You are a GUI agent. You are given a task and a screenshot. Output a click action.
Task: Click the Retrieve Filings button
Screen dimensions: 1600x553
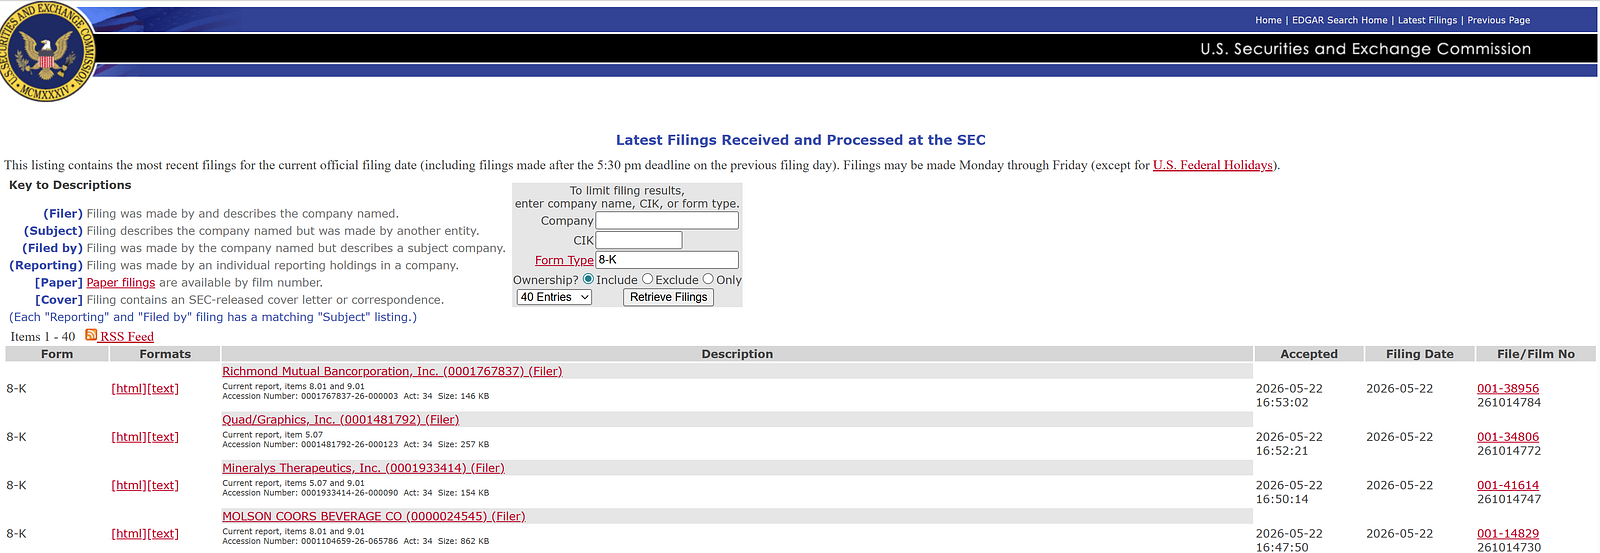tap(668, 297)
